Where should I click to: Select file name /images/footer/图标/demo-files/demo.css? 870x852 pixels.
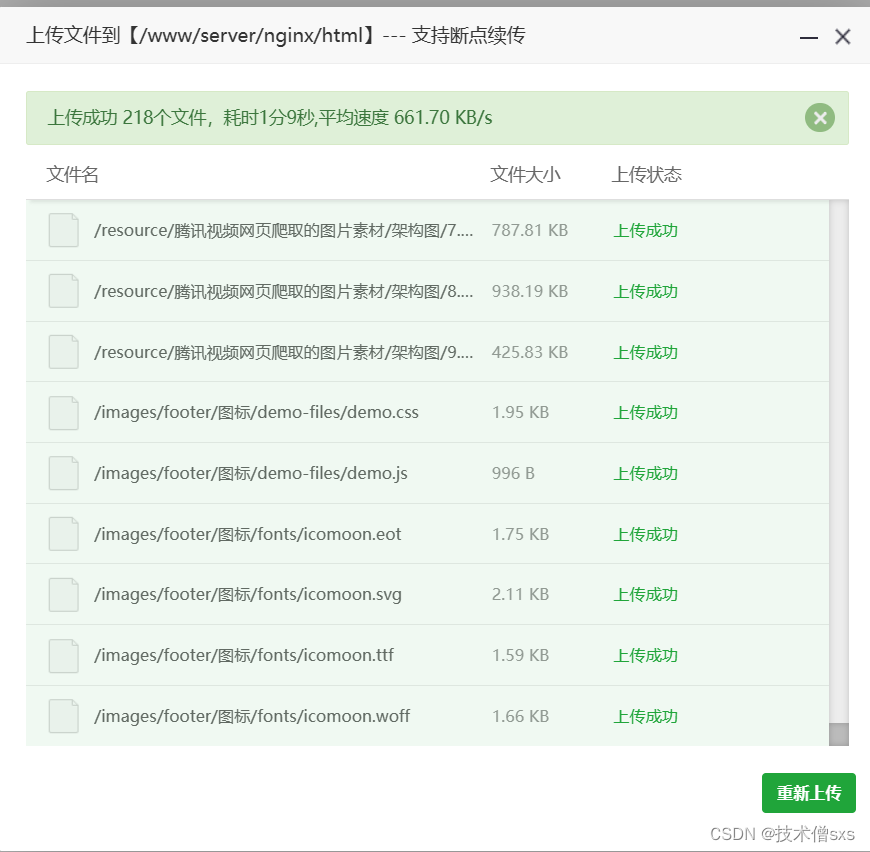(x=256, y=413)
